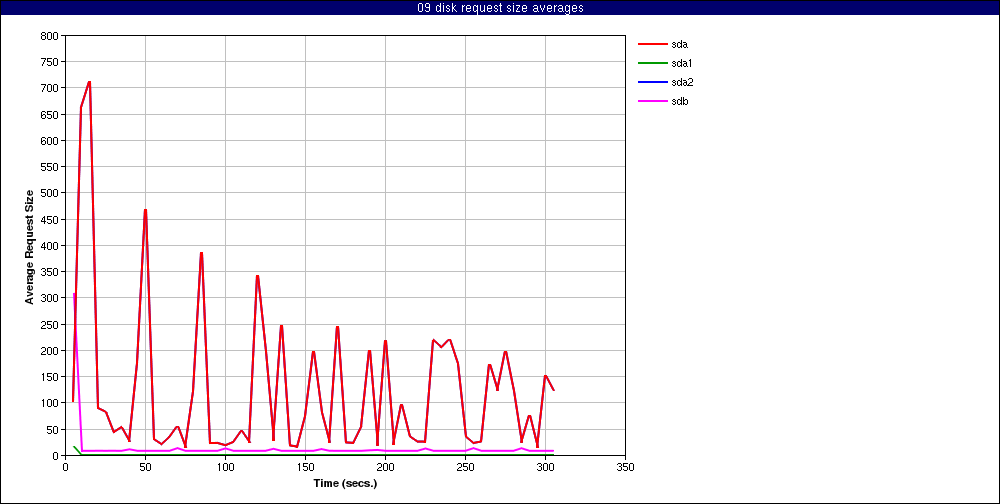1000x504 pixels.
Task: Click the chart title '09 disk request size averages'
Action: pos(500,8)
